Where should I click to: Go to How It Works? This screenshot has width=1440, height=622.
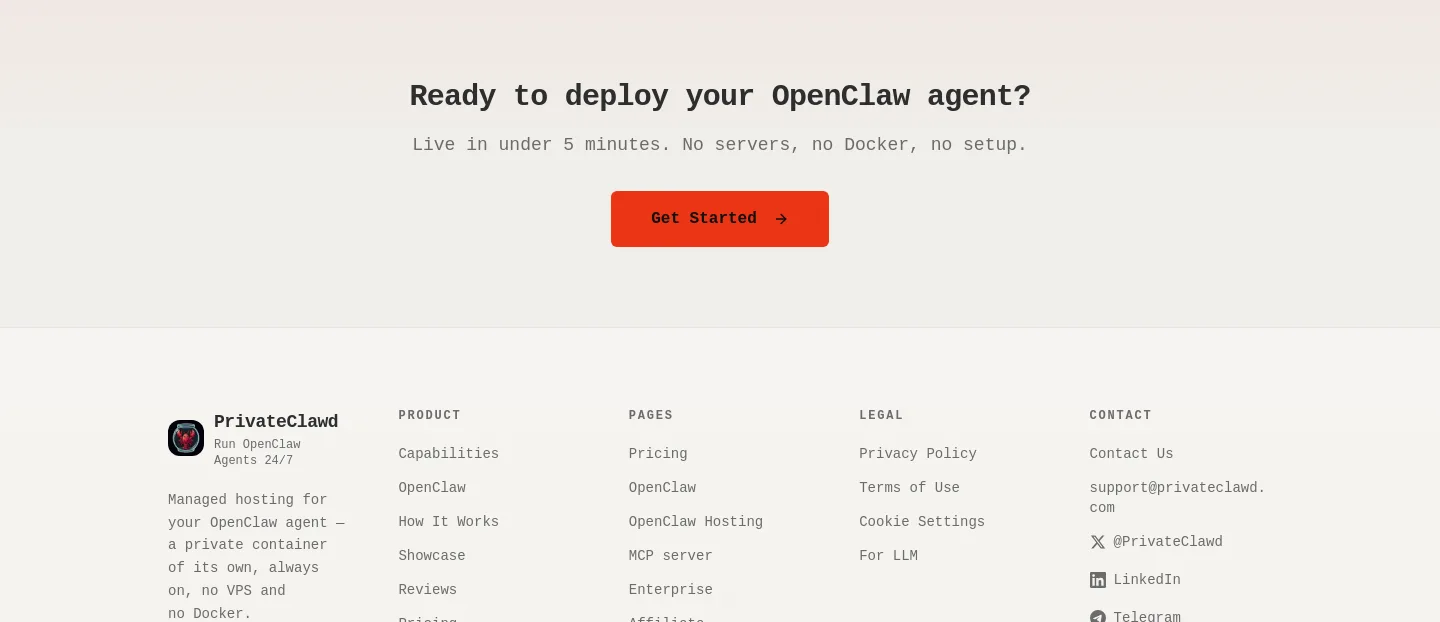pyautogui.click(x=448, y=522)
